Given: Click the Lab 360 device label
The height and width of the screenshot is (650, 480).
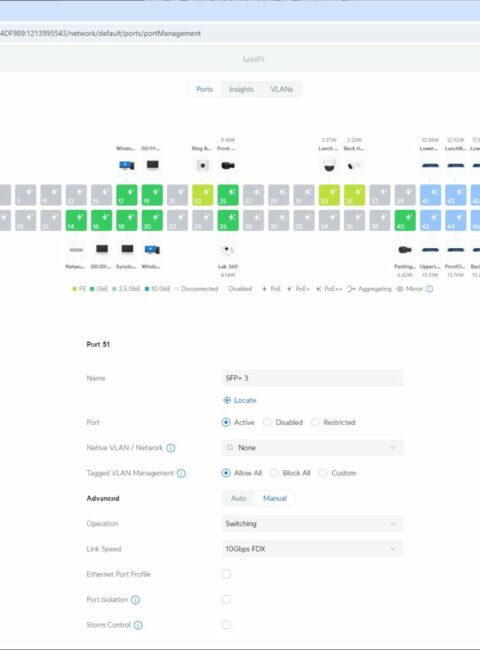Looking at the screenshot, I should pos(228,267).
